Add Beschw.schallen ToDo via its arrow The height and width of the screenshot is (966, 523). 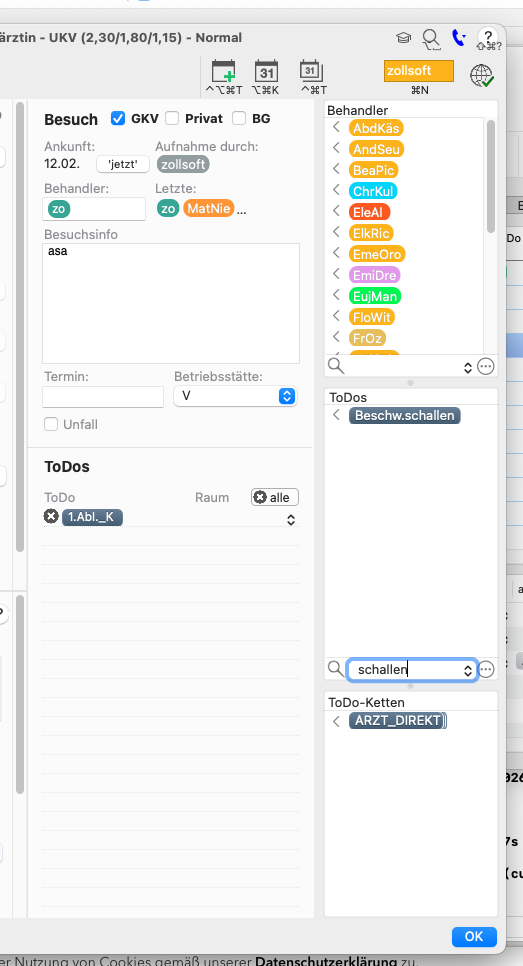coord(336,415)
